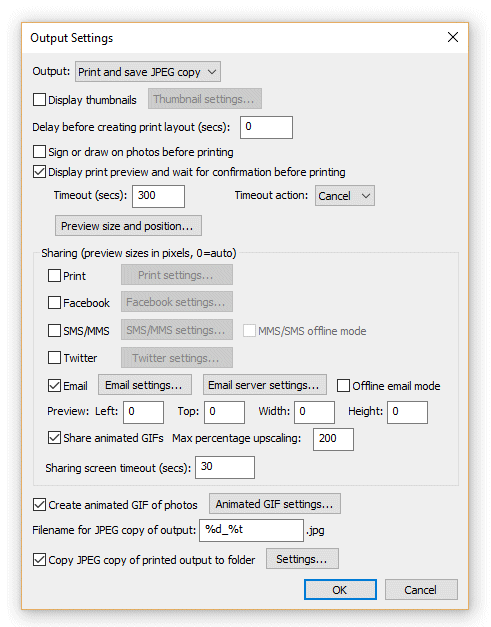
Task: Enable the Display thumbnails checkbox
Action: click(39, 100)
